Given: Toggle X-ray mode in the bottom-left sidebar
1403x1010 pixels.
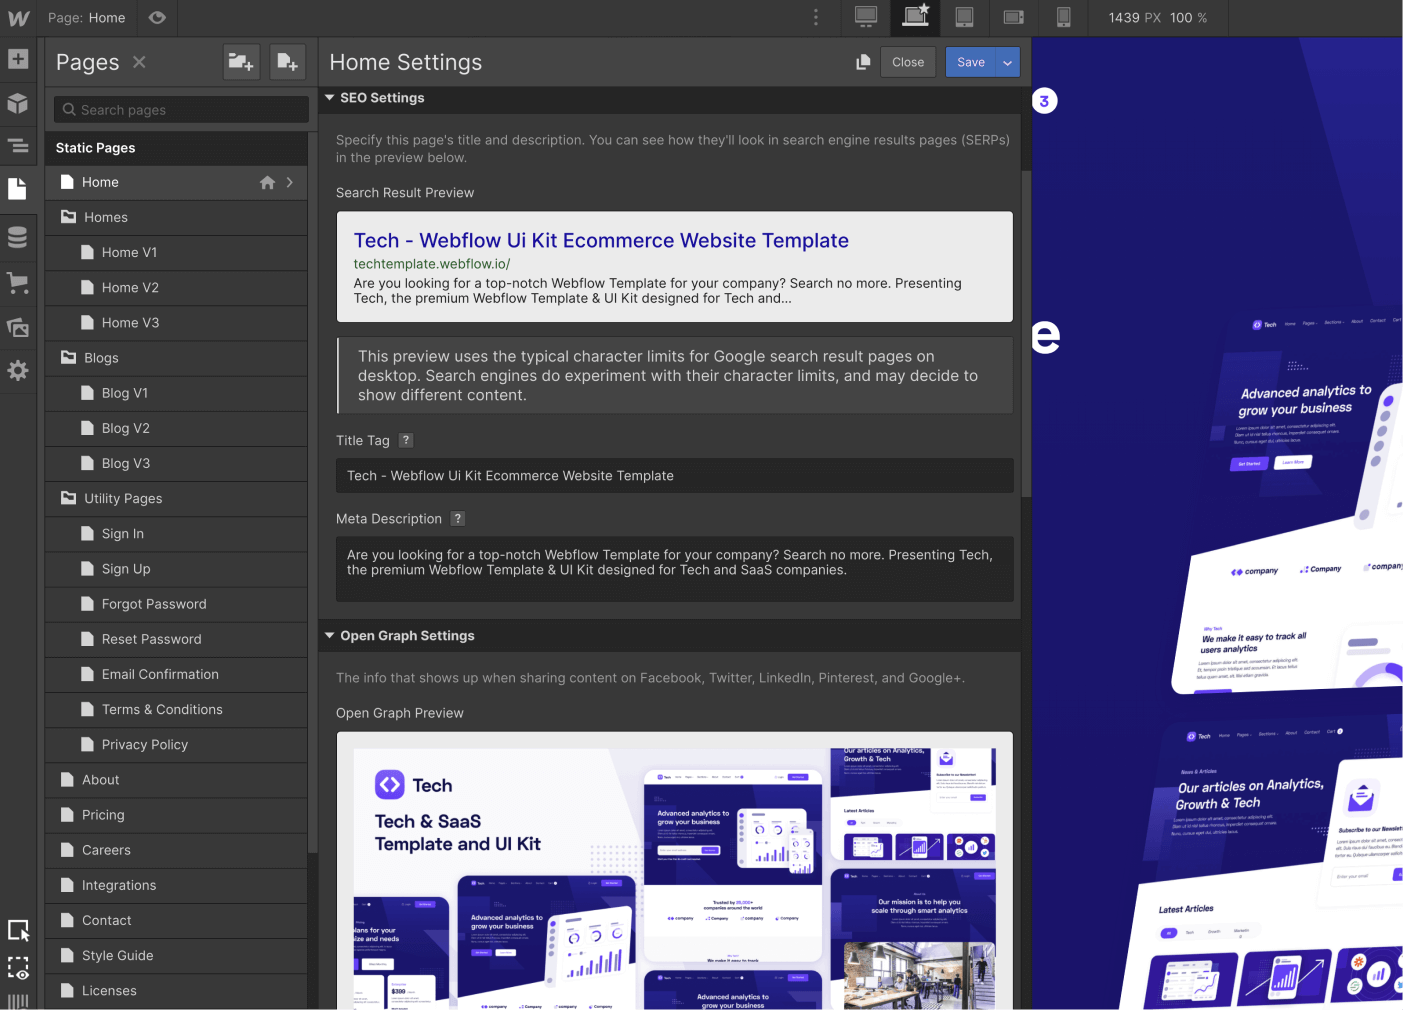Looking at the screenshot, I should 18,967.
